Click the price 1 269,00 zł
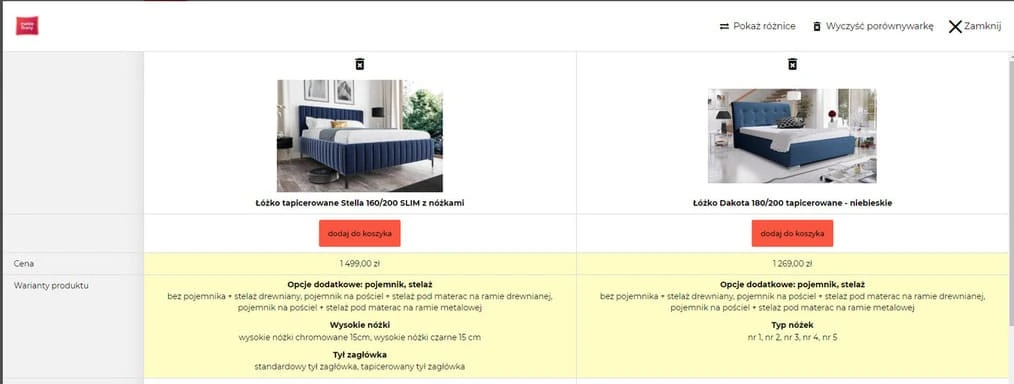This screenshot has width=1014, height=384. click(792, 264)
